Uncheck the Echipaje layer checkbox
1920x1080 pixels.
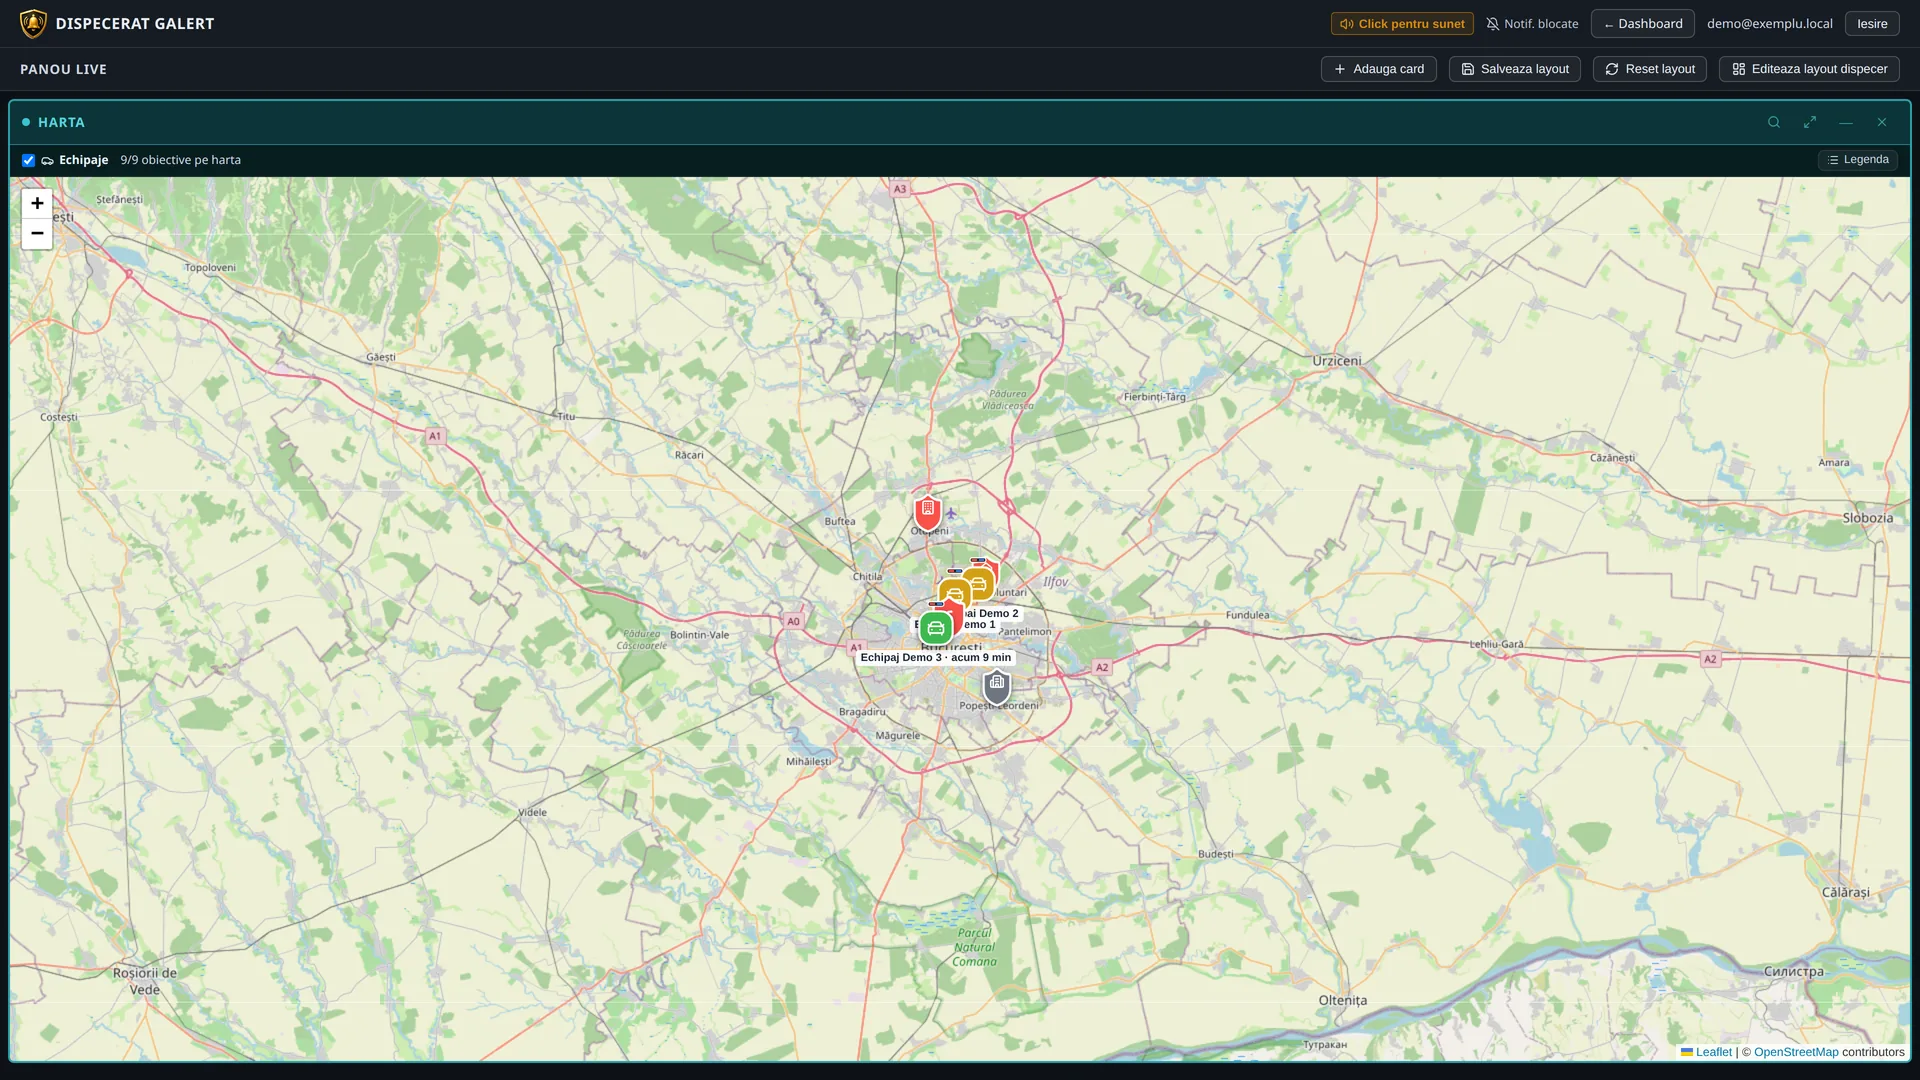(x=28, y=160)
